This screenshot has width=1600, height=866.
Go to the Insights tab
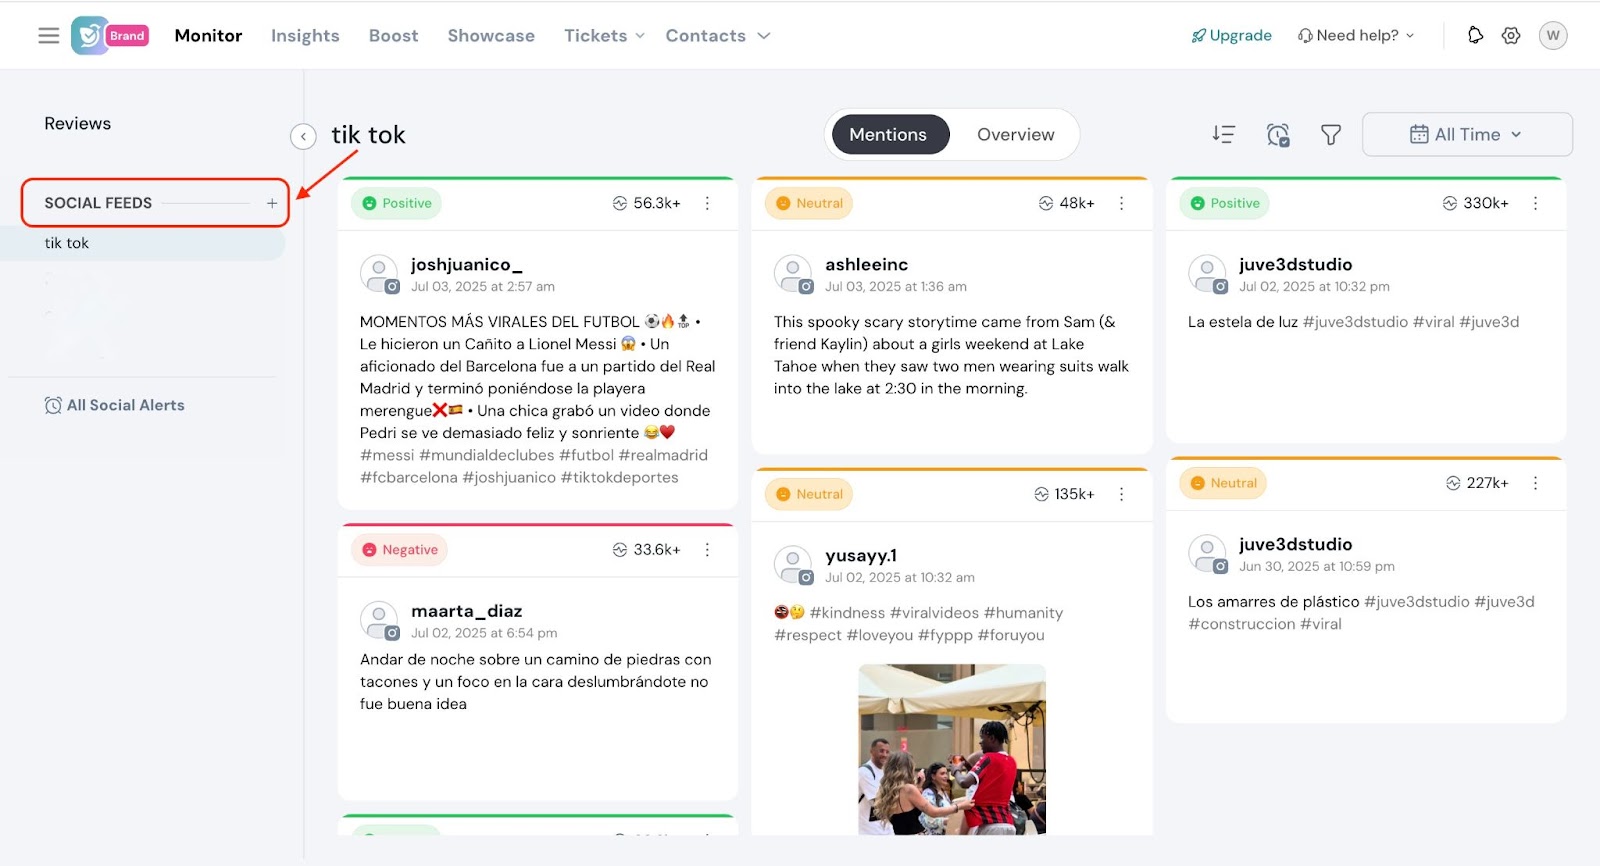tap(305, 36)
